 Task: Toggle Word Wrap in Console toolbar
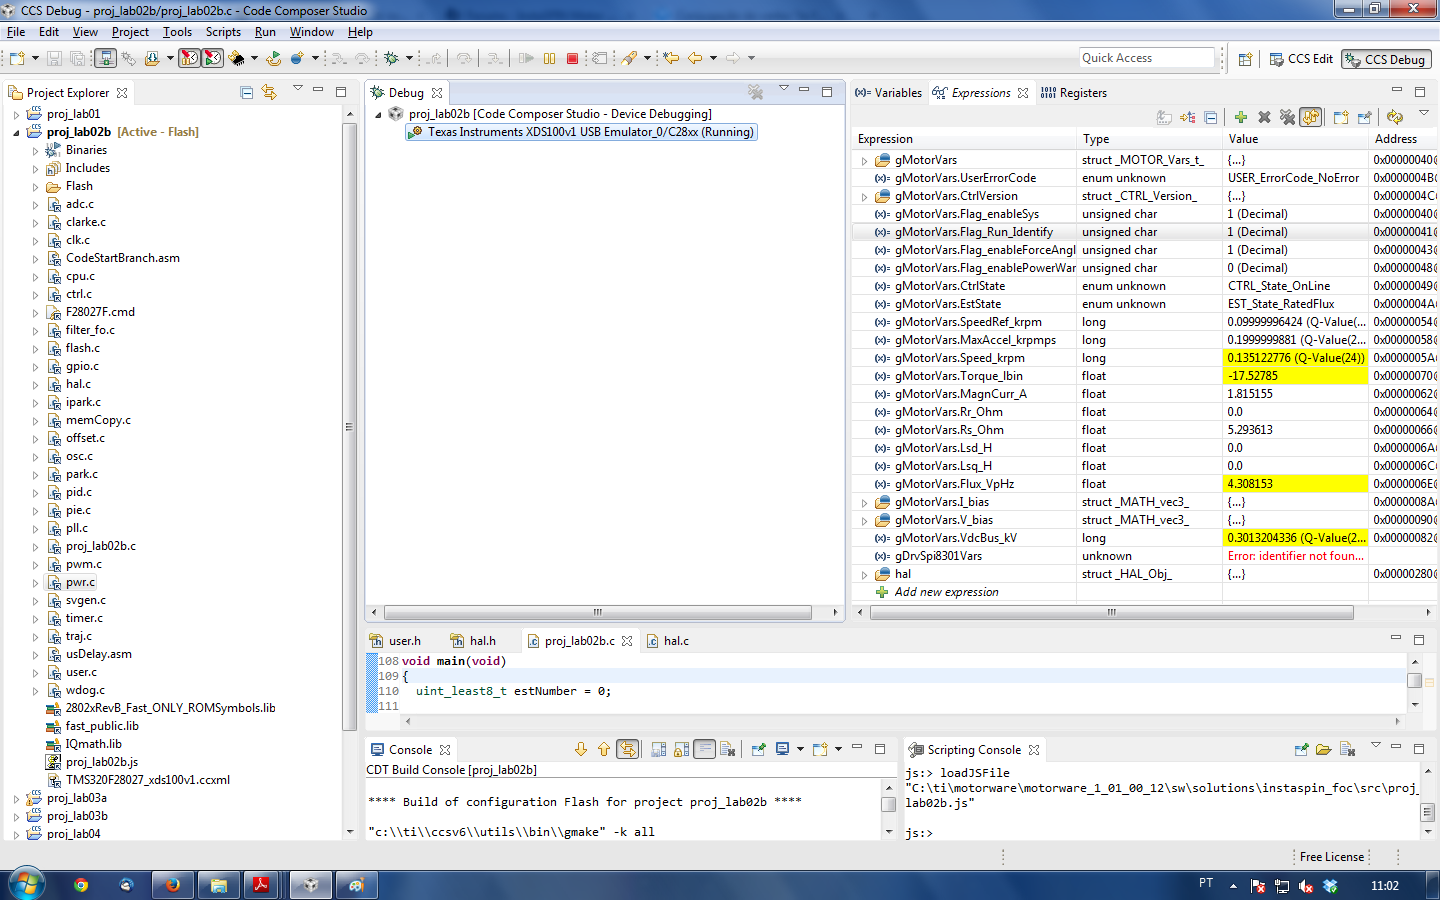705,749
